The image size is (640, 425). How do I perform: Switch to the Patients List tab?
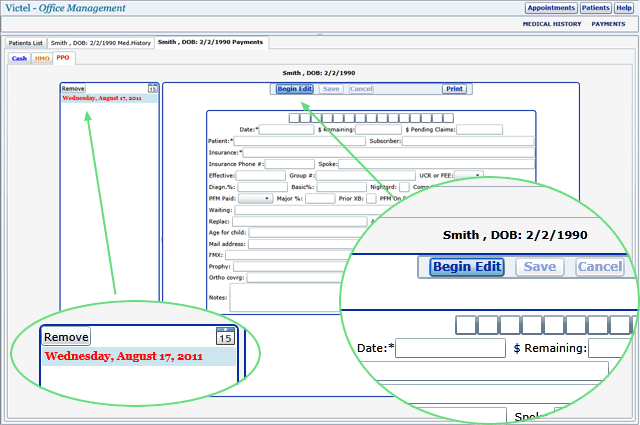[x=26, y=43]
